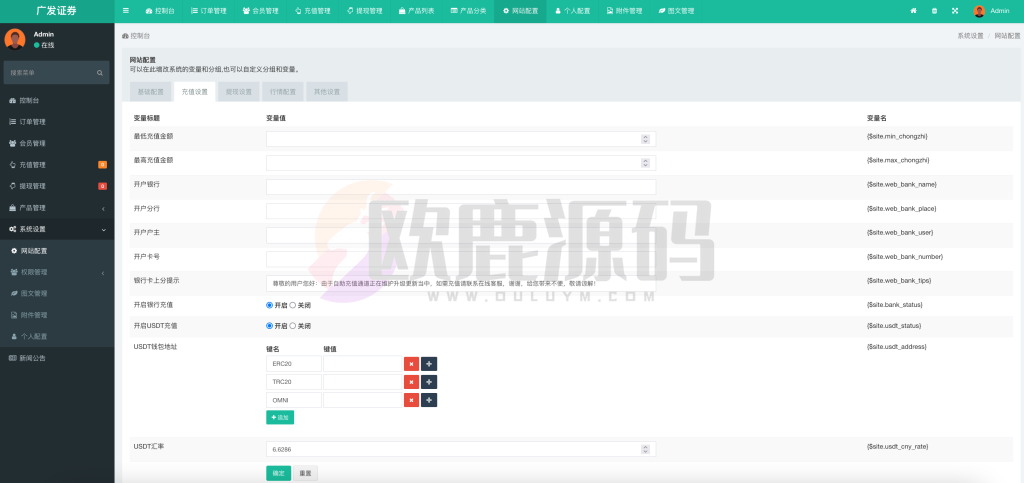Select 开启 for 开启银行充值
Image resolution: width=1024 pixels, height=483 pixels.
click(269, 305)
